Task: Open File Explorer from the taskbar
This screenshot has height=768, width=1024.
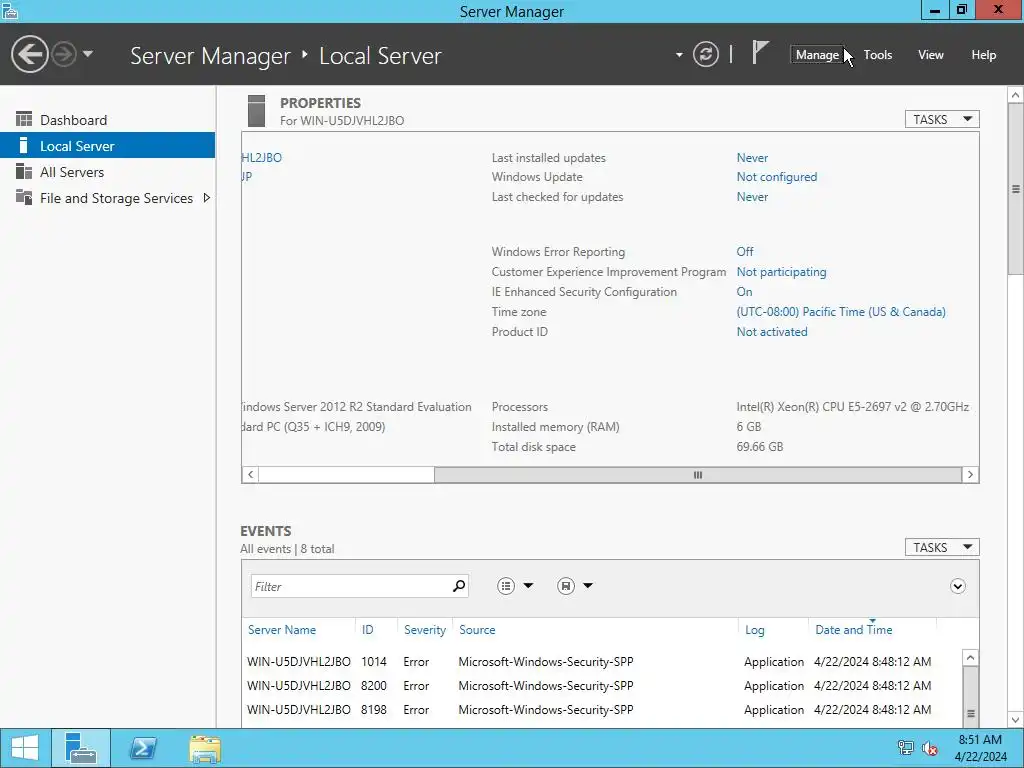Action: [x=205, y=748]
